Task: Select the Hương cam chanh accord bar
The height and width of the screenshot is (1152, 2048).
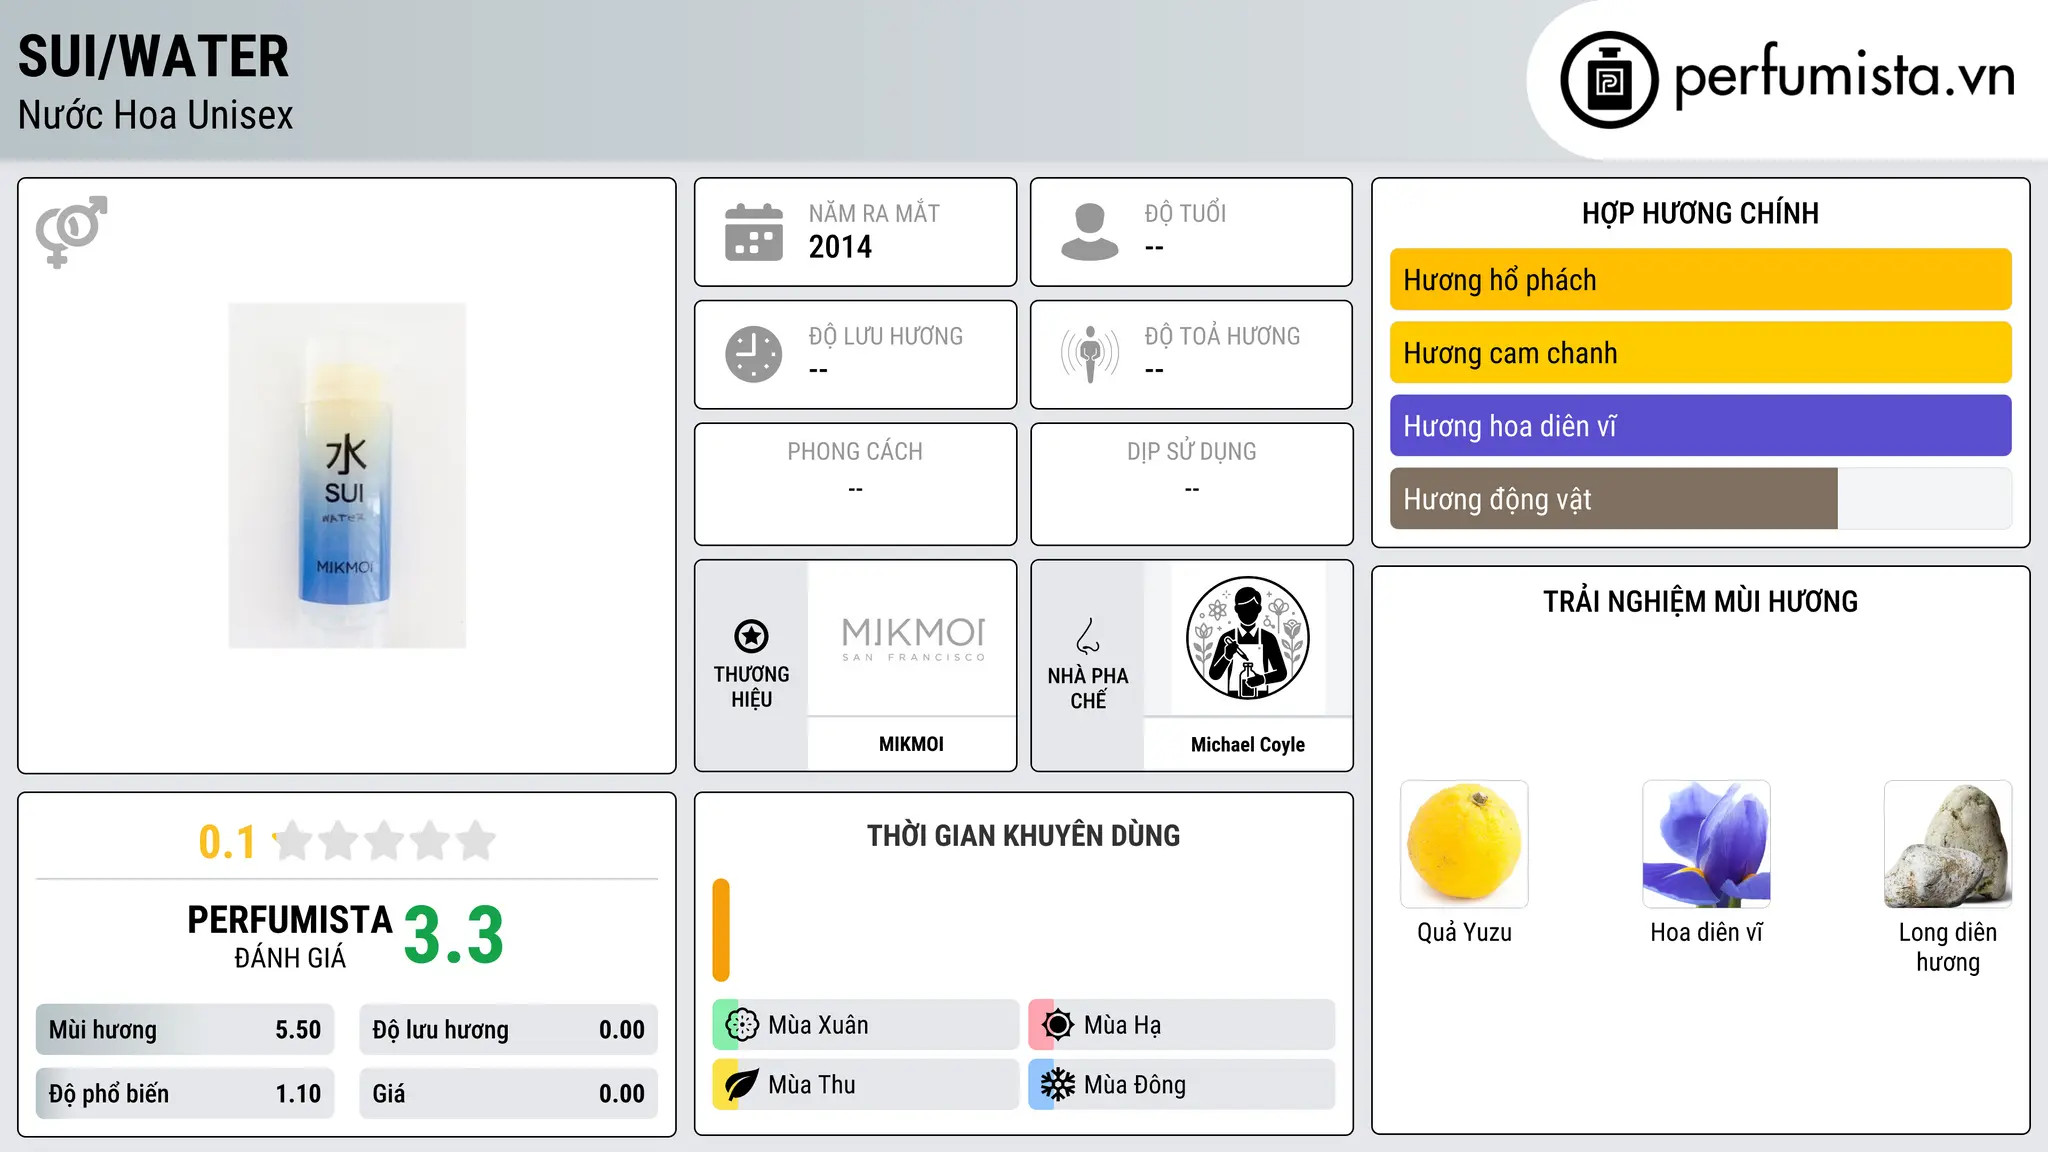Action: click(1700, 353)
